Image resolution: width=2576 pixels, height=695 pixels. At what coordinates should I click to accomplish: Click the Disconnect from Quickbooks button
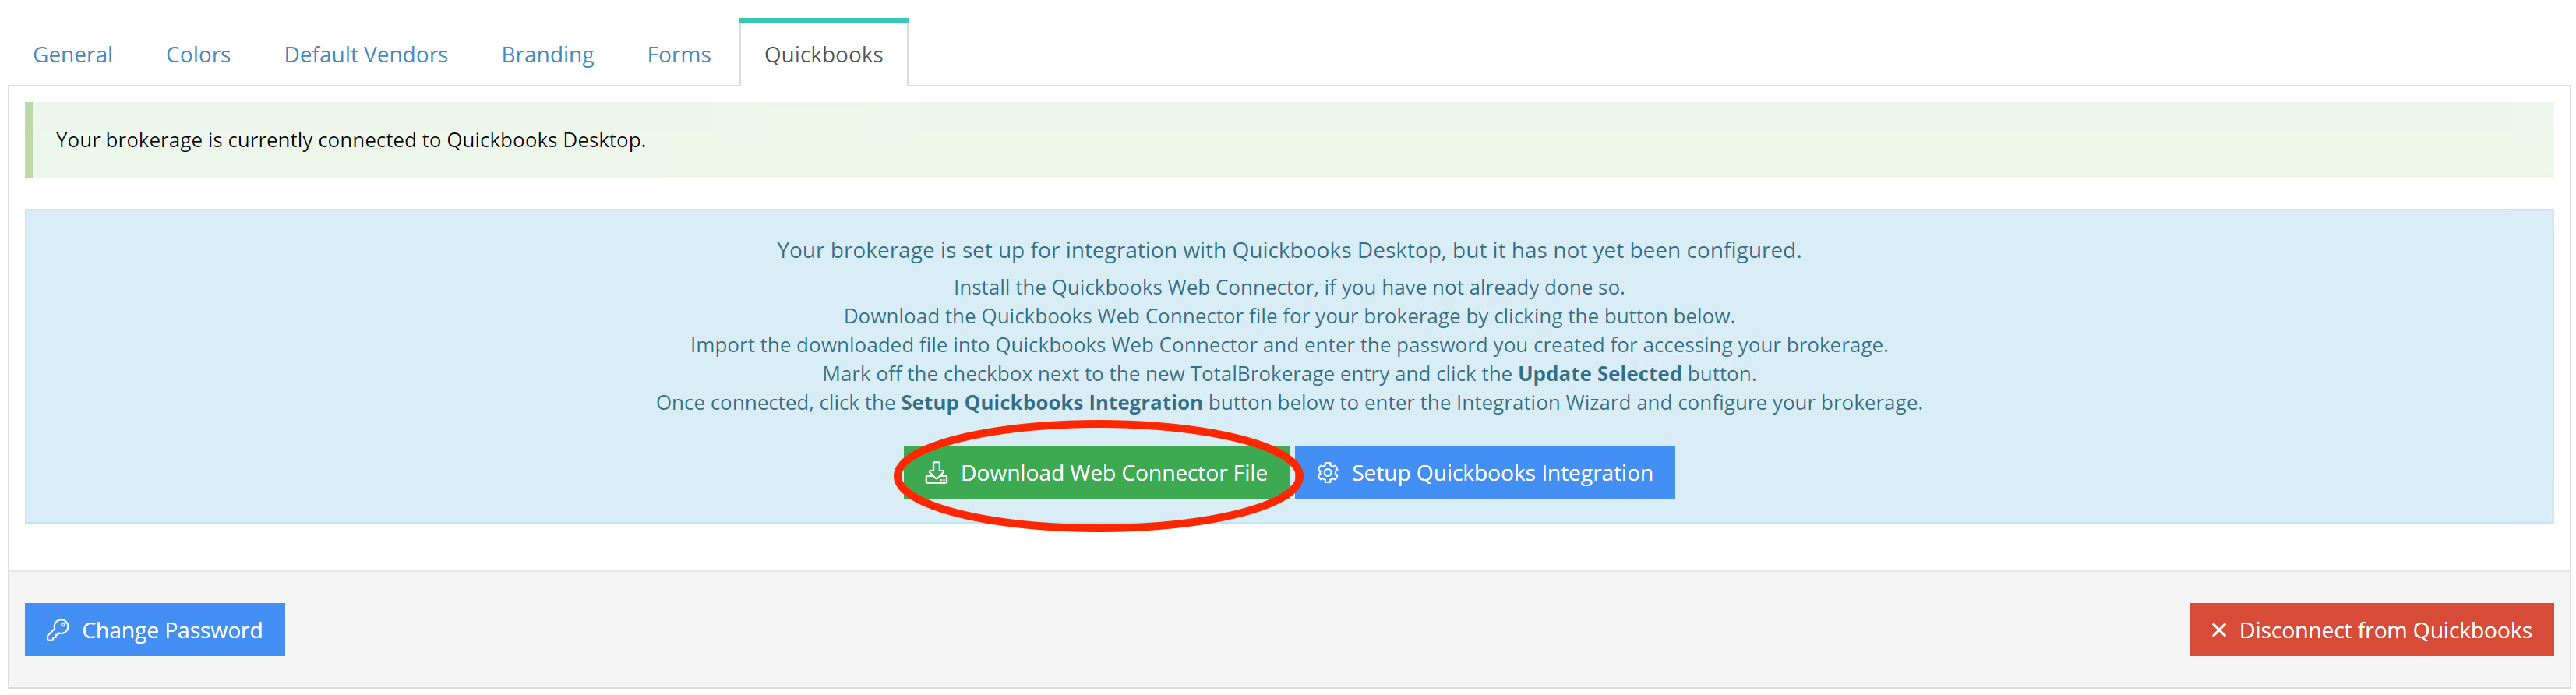click(2371, 629)
